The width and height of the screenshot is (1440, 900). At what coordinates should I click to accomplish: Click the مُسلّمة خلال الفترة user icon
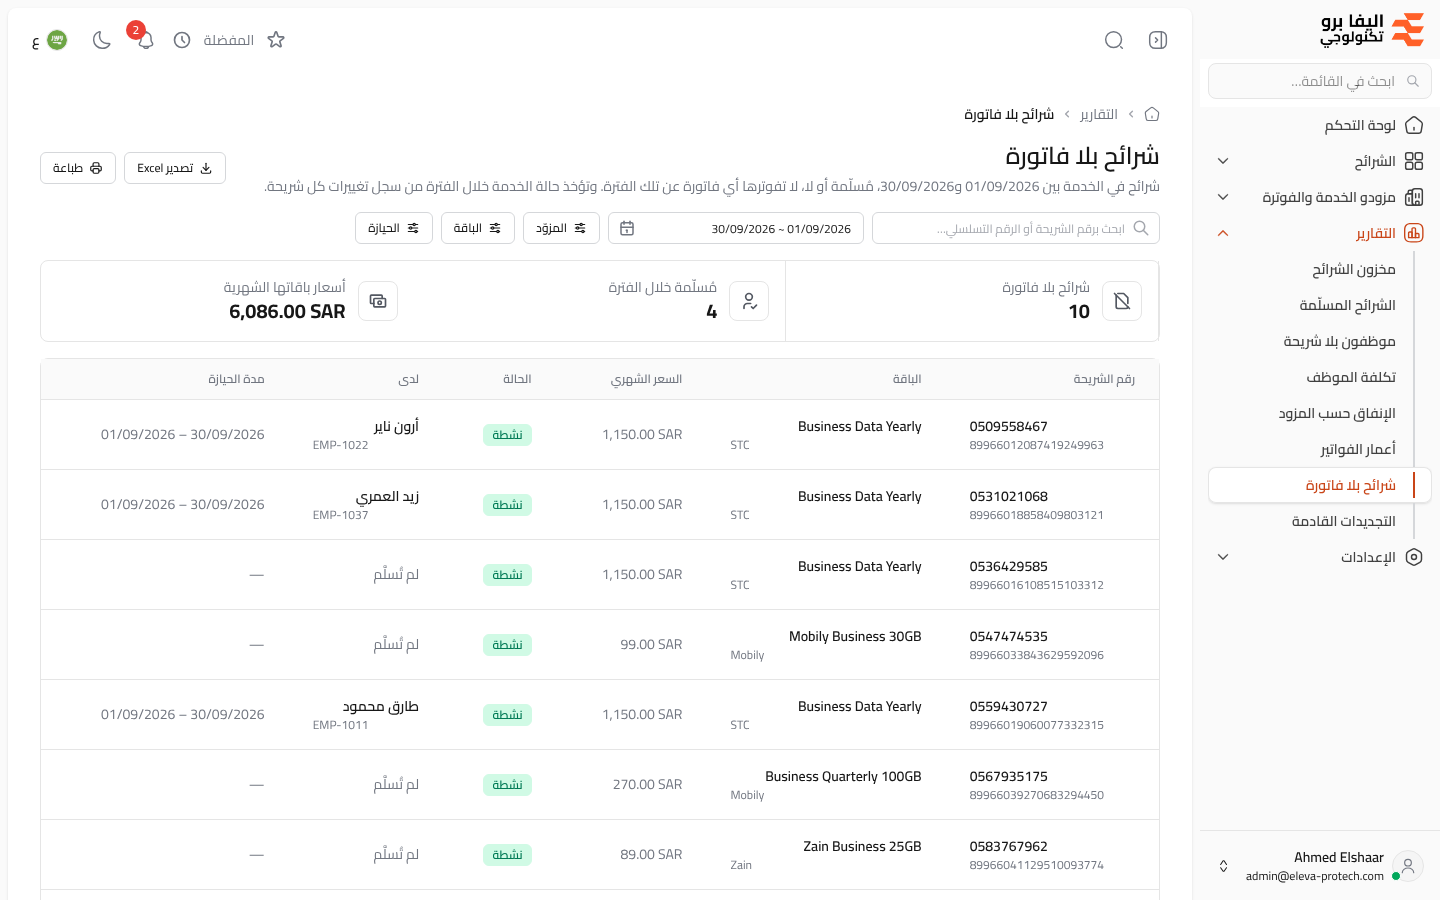[749, 301]
